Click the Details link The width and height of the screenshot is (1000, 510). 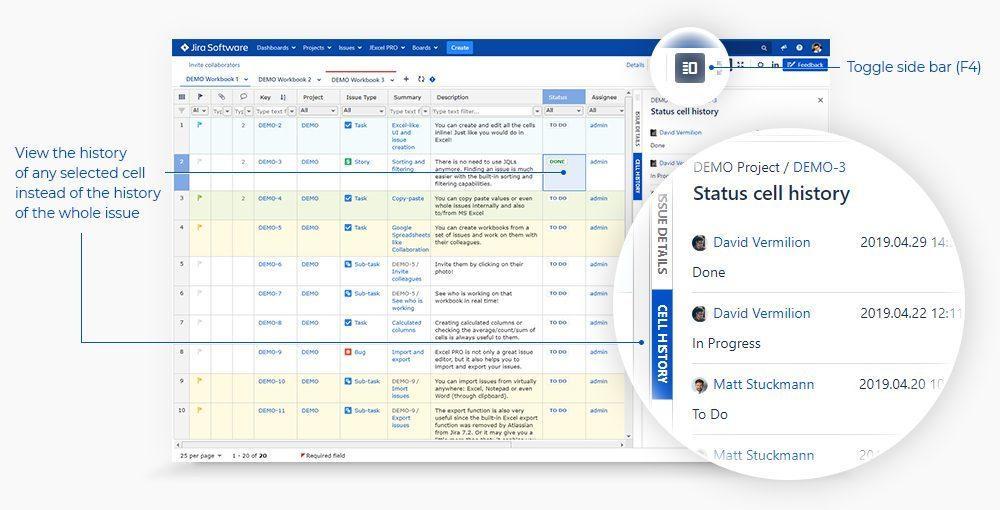coord(635,65)
